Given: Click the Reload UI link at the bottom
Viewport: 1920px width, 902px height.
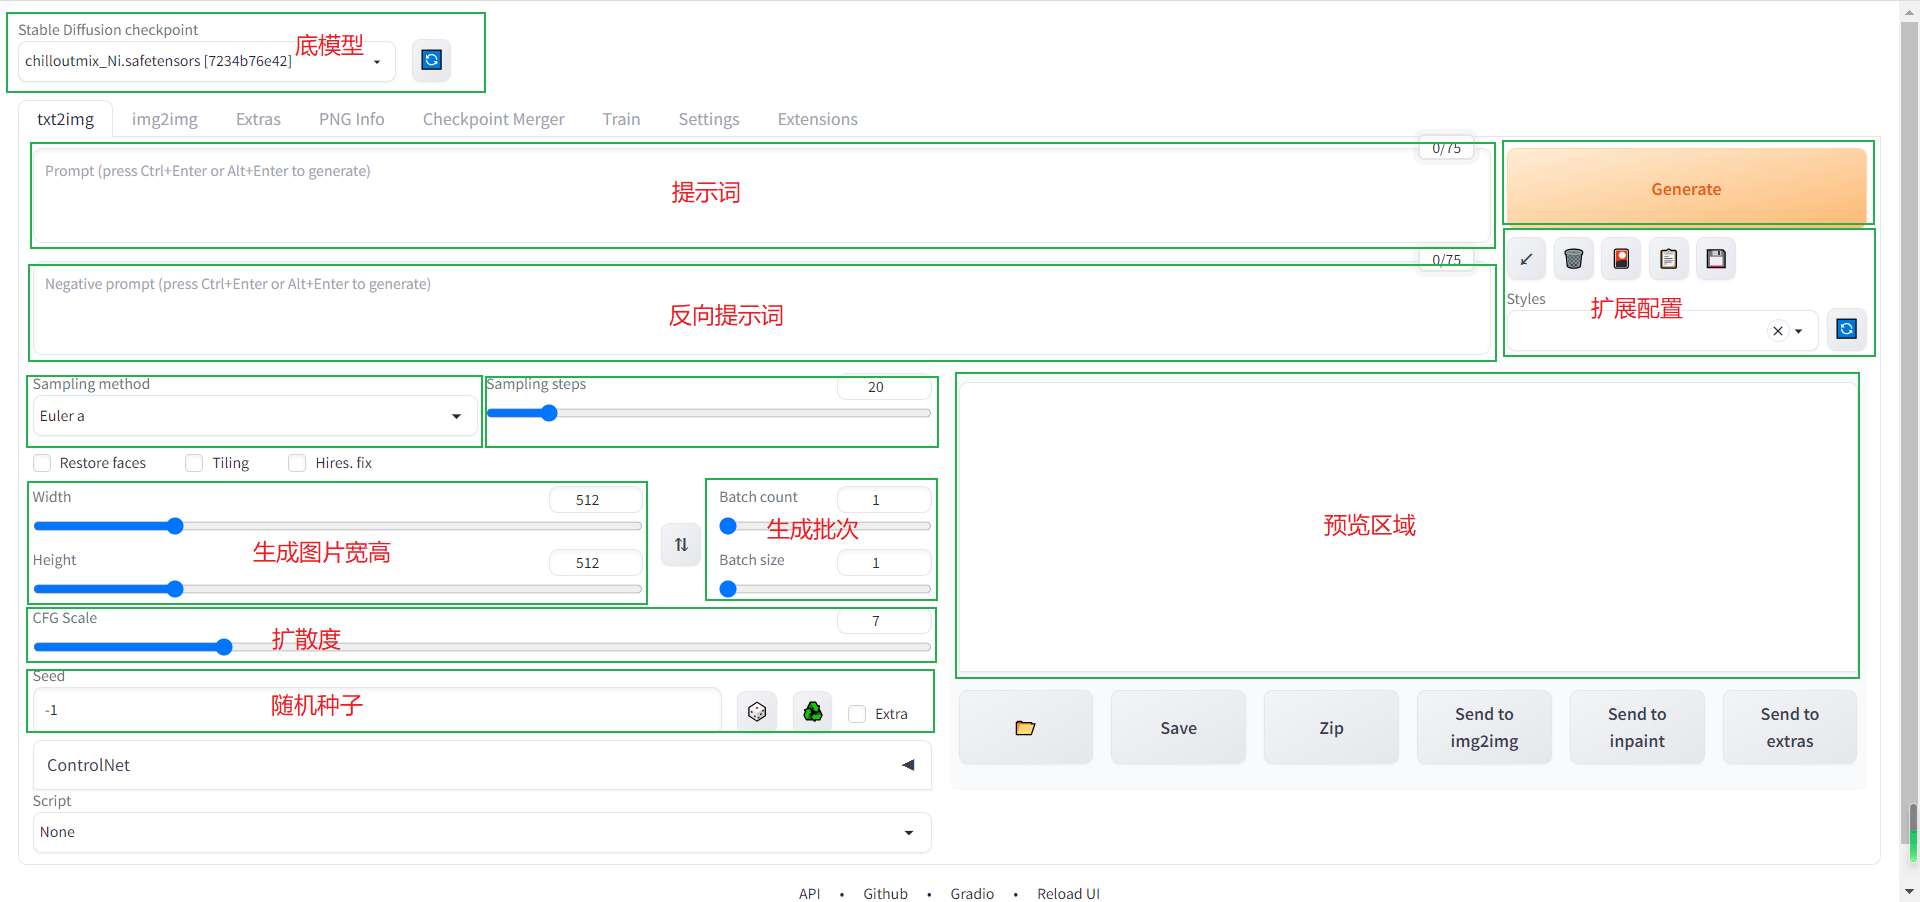Looking at the screenshot, I should (x=1068, y=893).
